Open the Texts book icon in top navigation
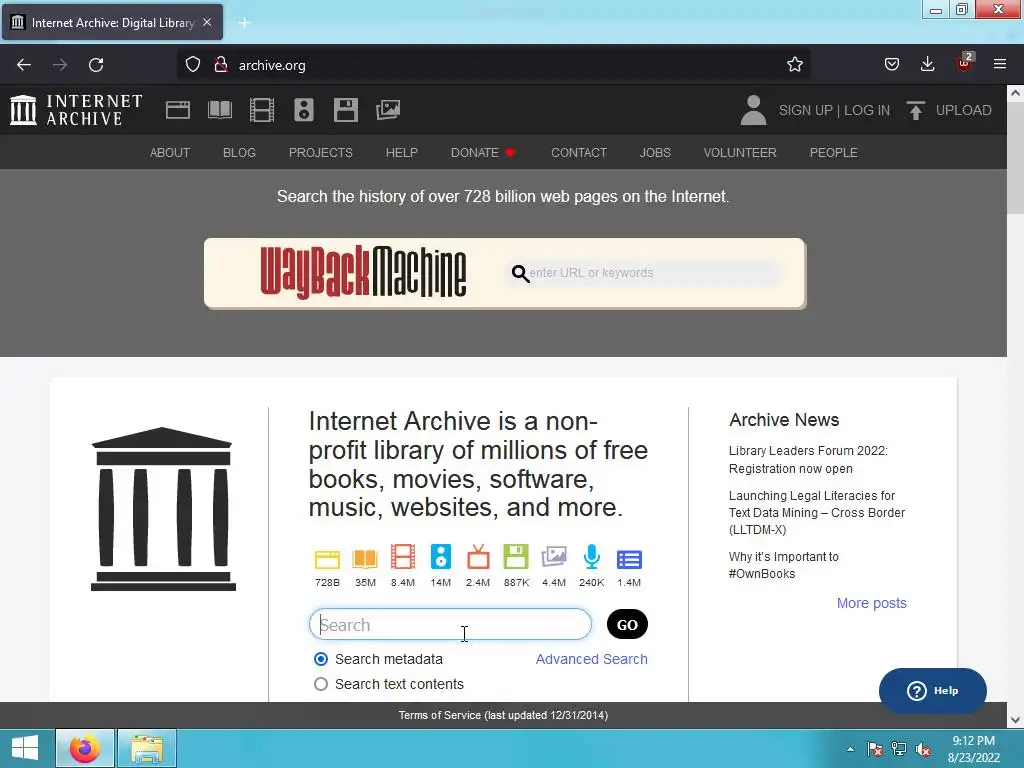 tap(220, 110)
